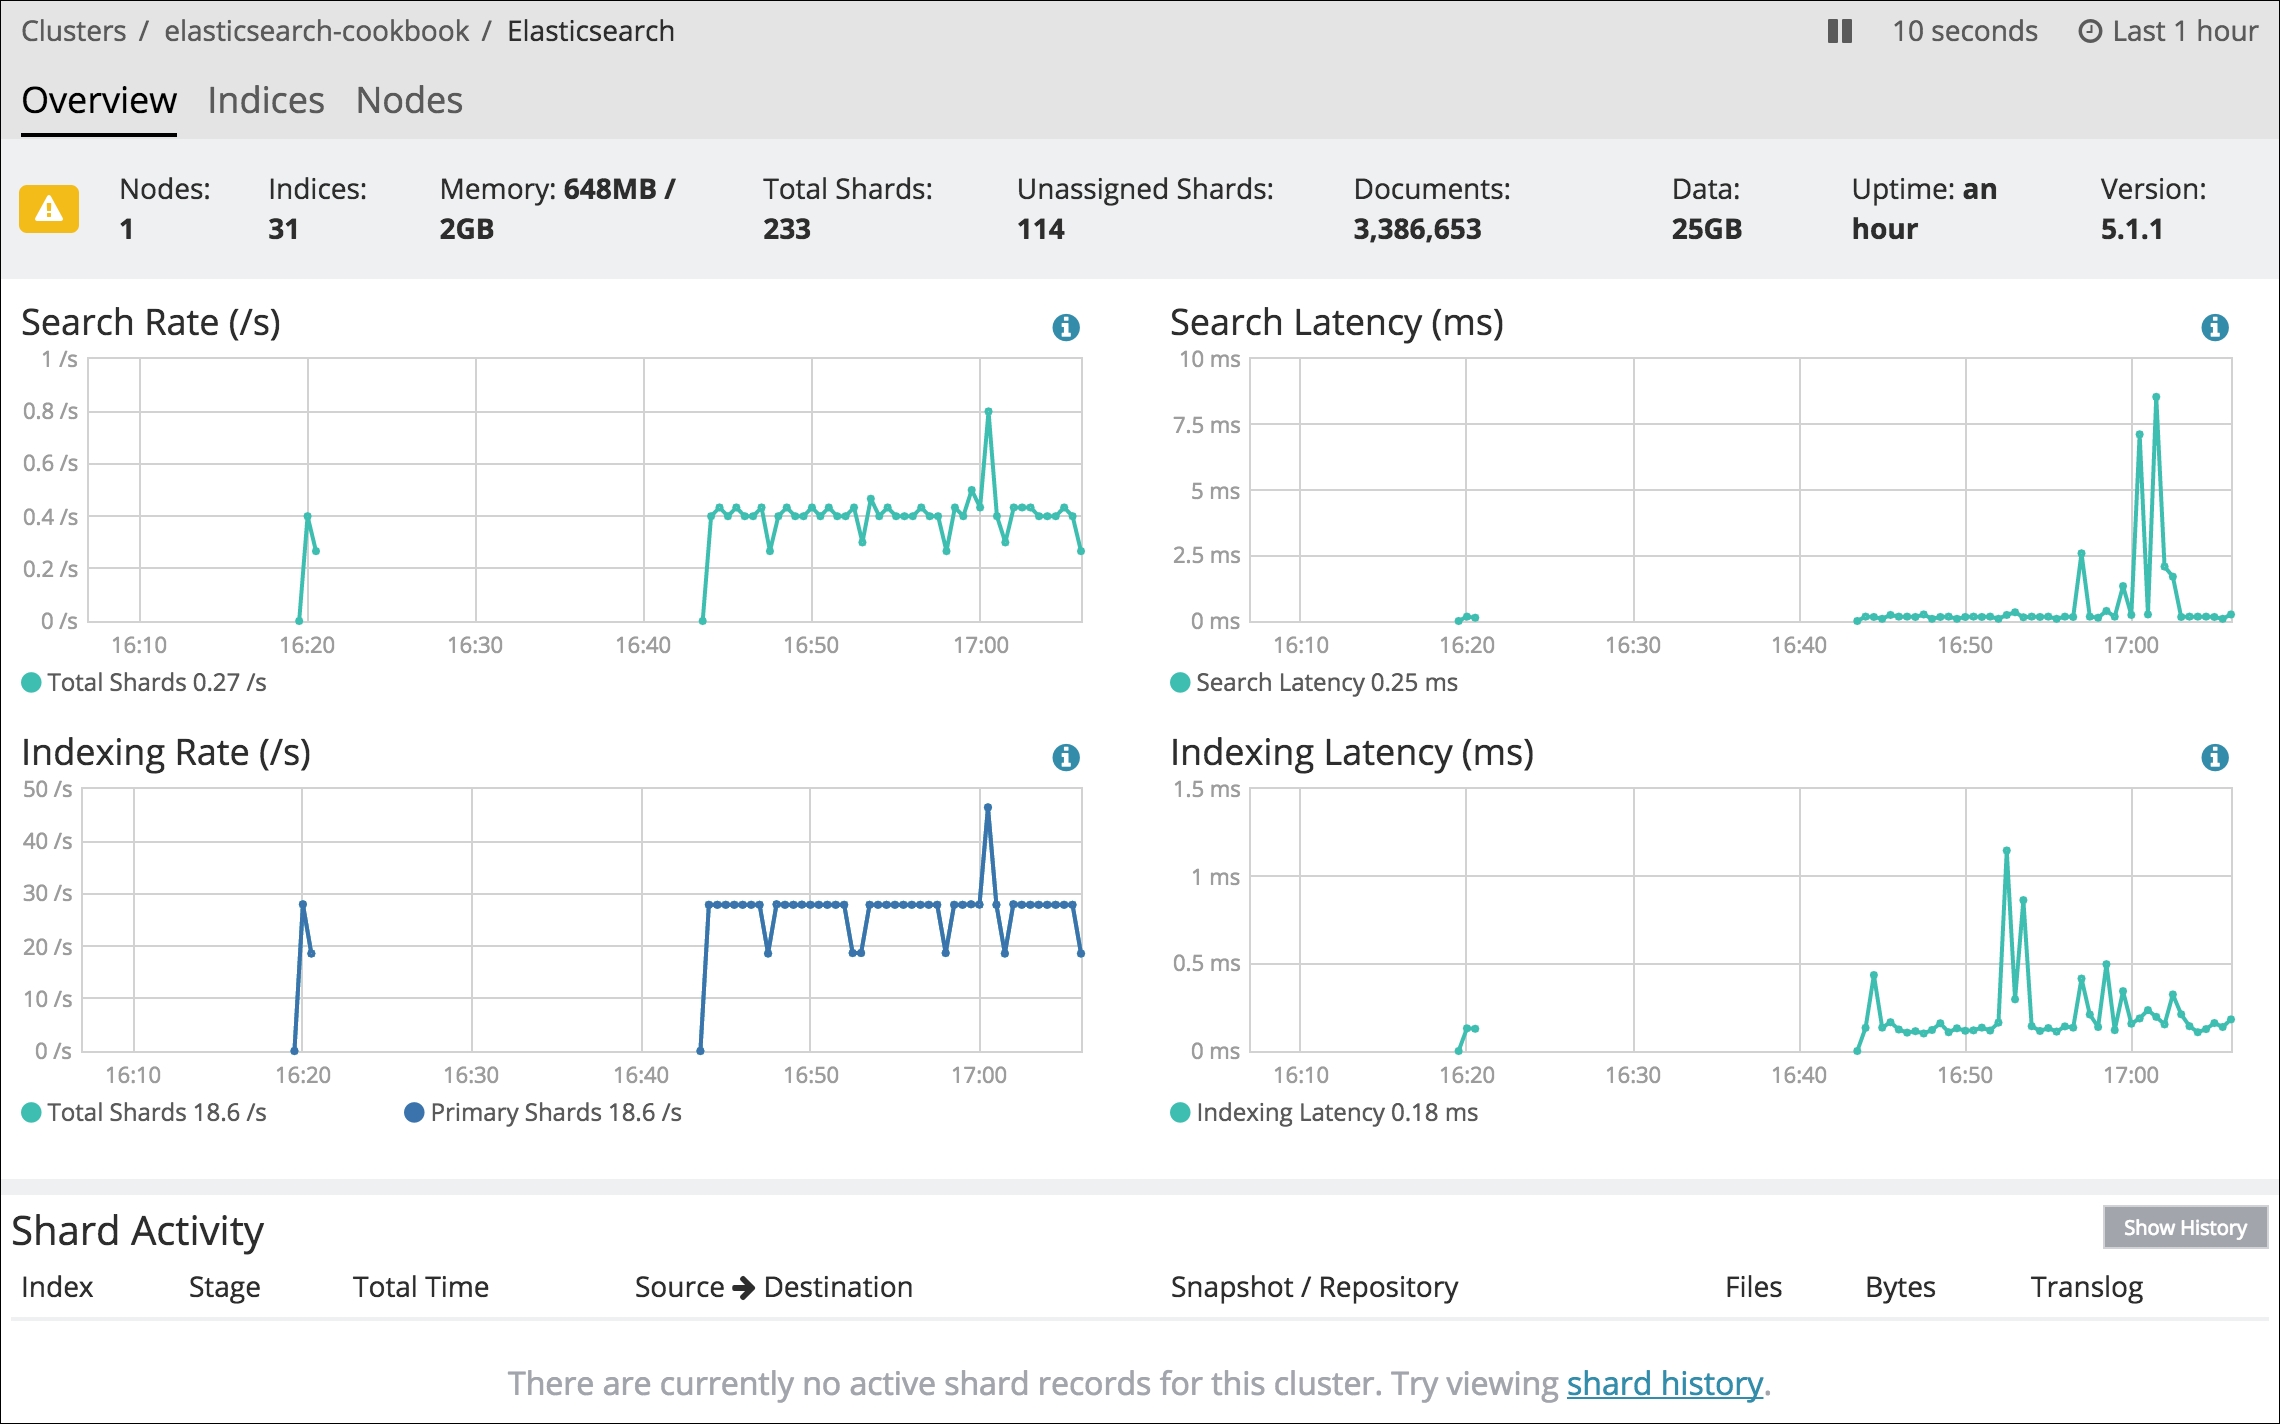Click the Search Rate (/s) chart title
Image resolution: width=2280 pixels, height=1424 pixels.
(x=151, y=322)
